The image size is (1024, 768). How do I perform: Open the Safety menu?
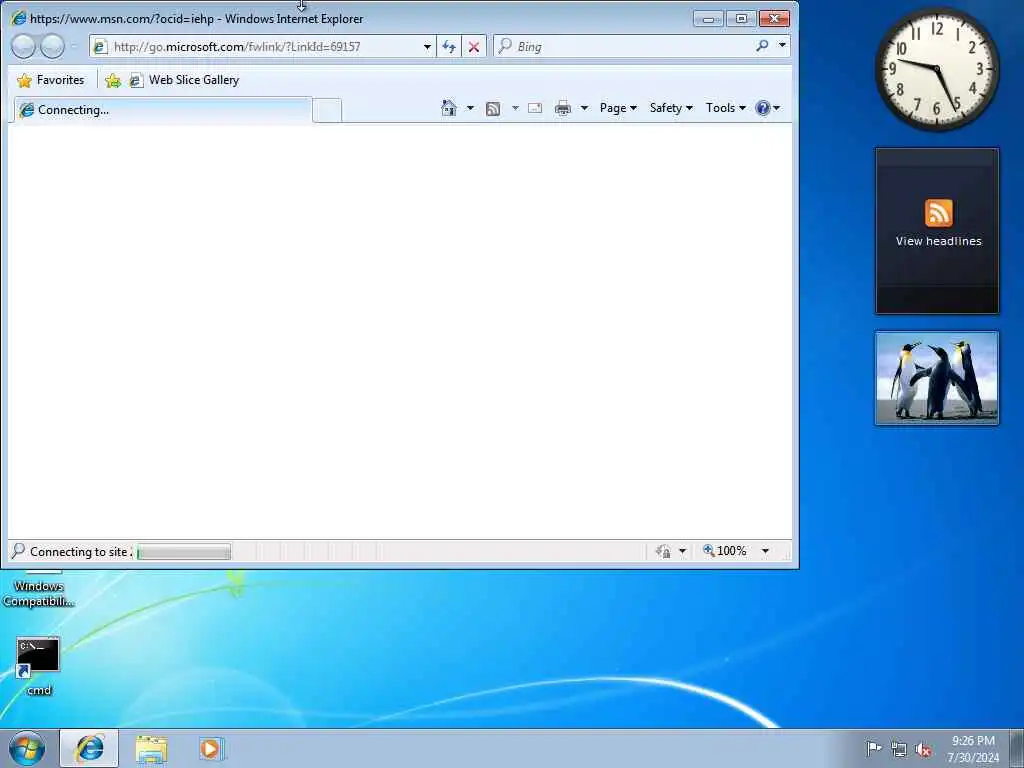click(671, 108)
